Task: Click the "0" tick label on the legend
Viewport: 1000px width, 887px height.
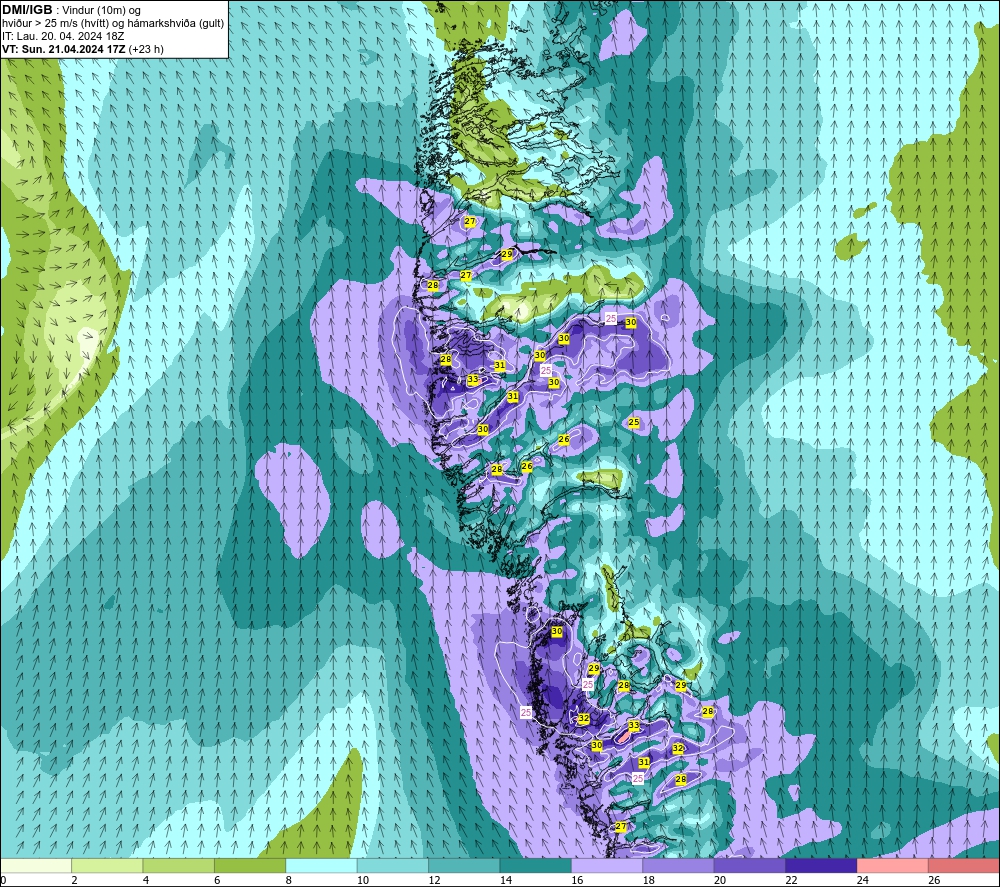Action: tap(3, 880)
